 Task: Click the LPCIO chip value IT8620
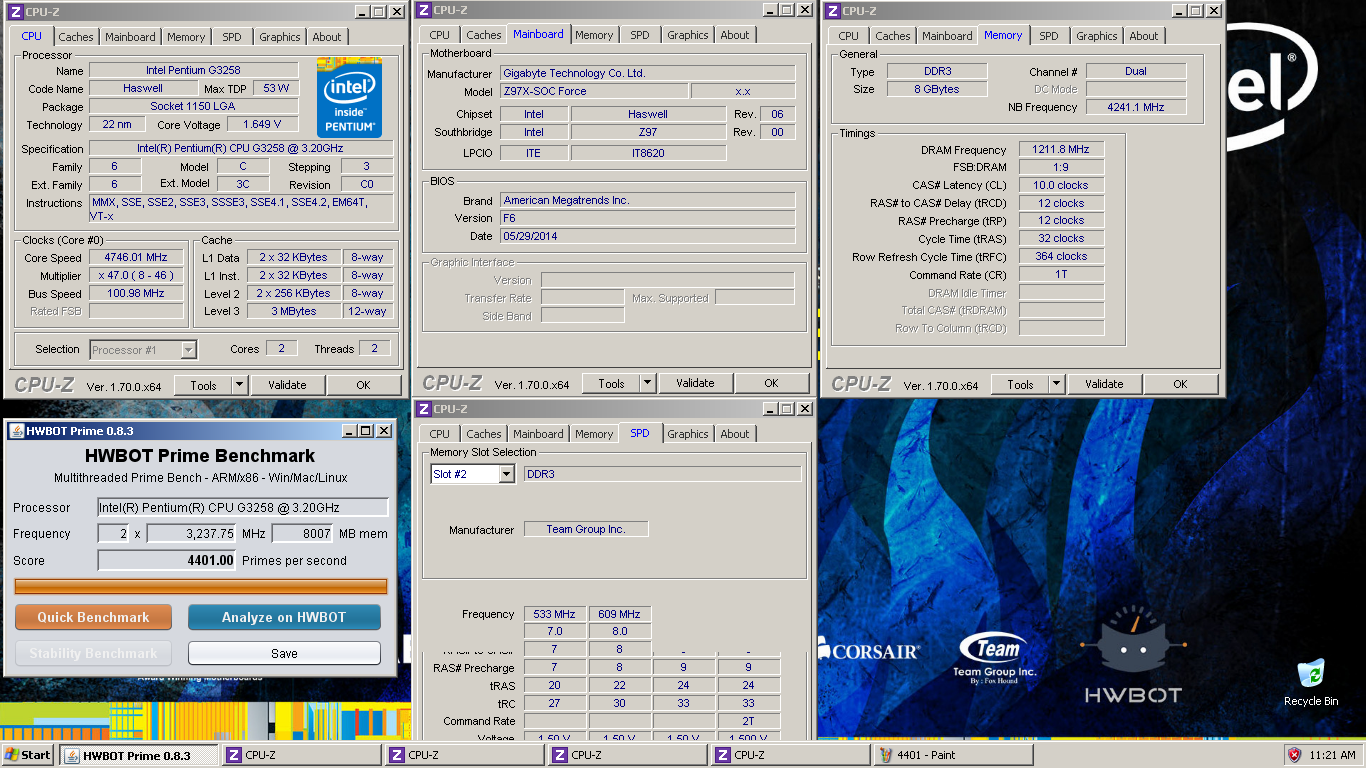[x=648, y=153]
